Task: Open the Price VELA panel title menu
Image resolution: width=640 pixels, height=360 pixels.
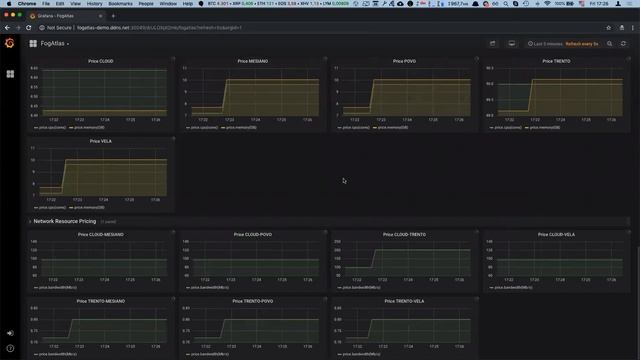Action: click(101, 141)
